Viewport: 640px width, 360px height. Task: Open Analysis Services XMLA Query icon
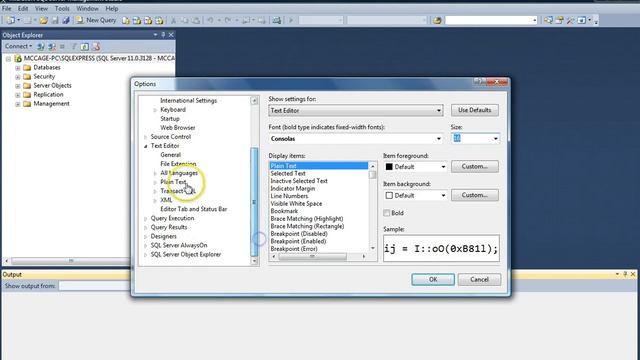tap(159, 20)
